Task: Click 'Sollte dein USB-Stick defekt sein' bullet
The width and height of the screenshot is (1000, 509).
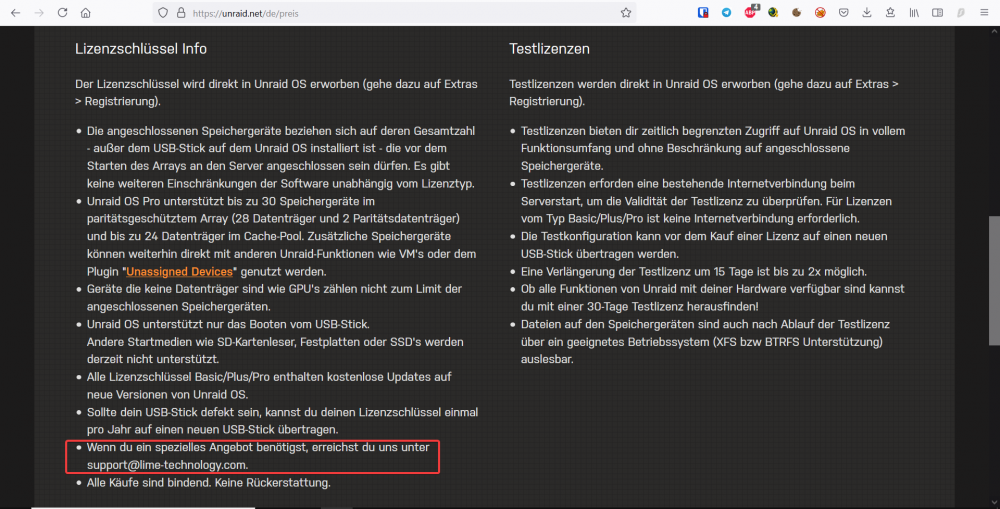Action: (283, 421)
